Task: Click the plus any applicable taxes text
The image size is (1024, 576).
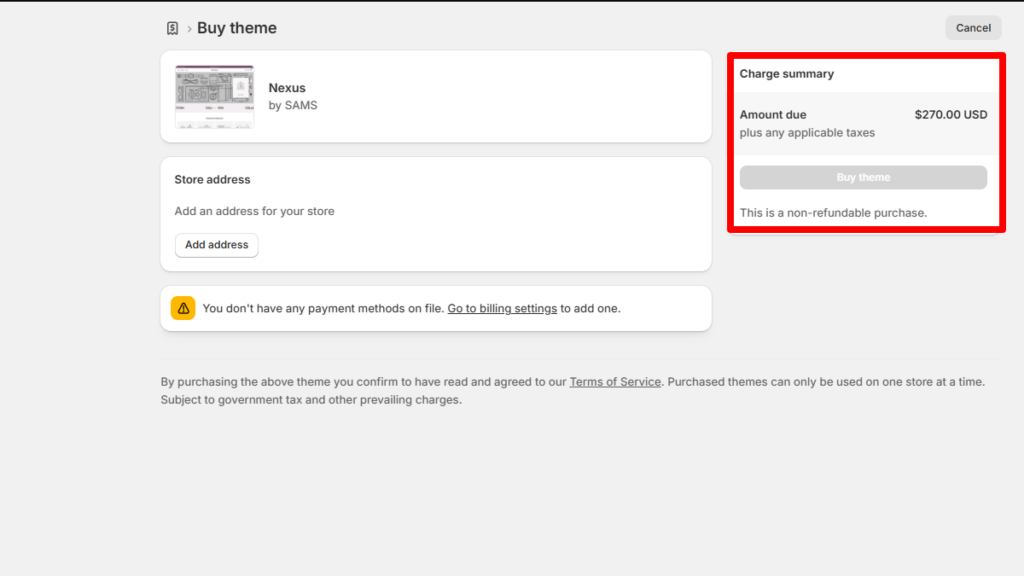Action: coord(807,133)
